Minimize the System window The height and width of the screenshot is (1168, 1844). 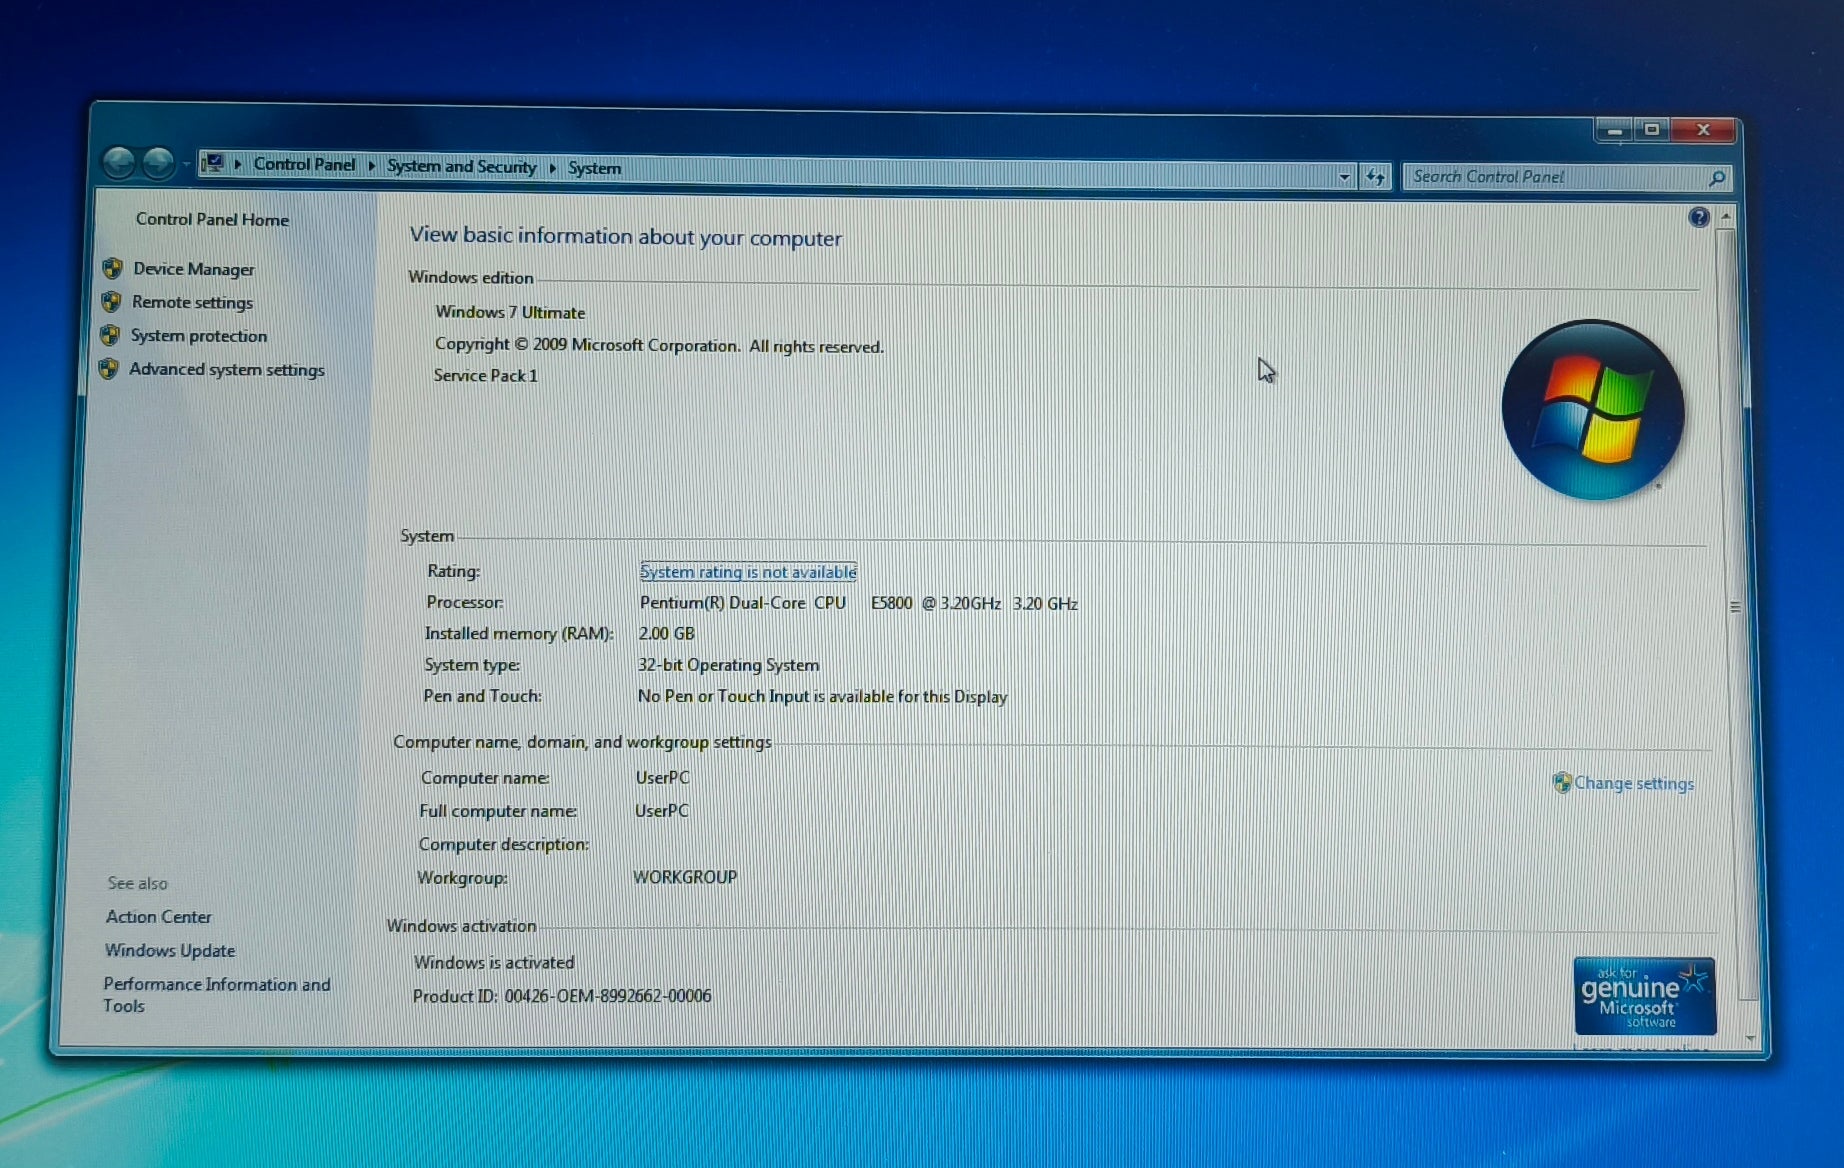[x=1615, y=130]
